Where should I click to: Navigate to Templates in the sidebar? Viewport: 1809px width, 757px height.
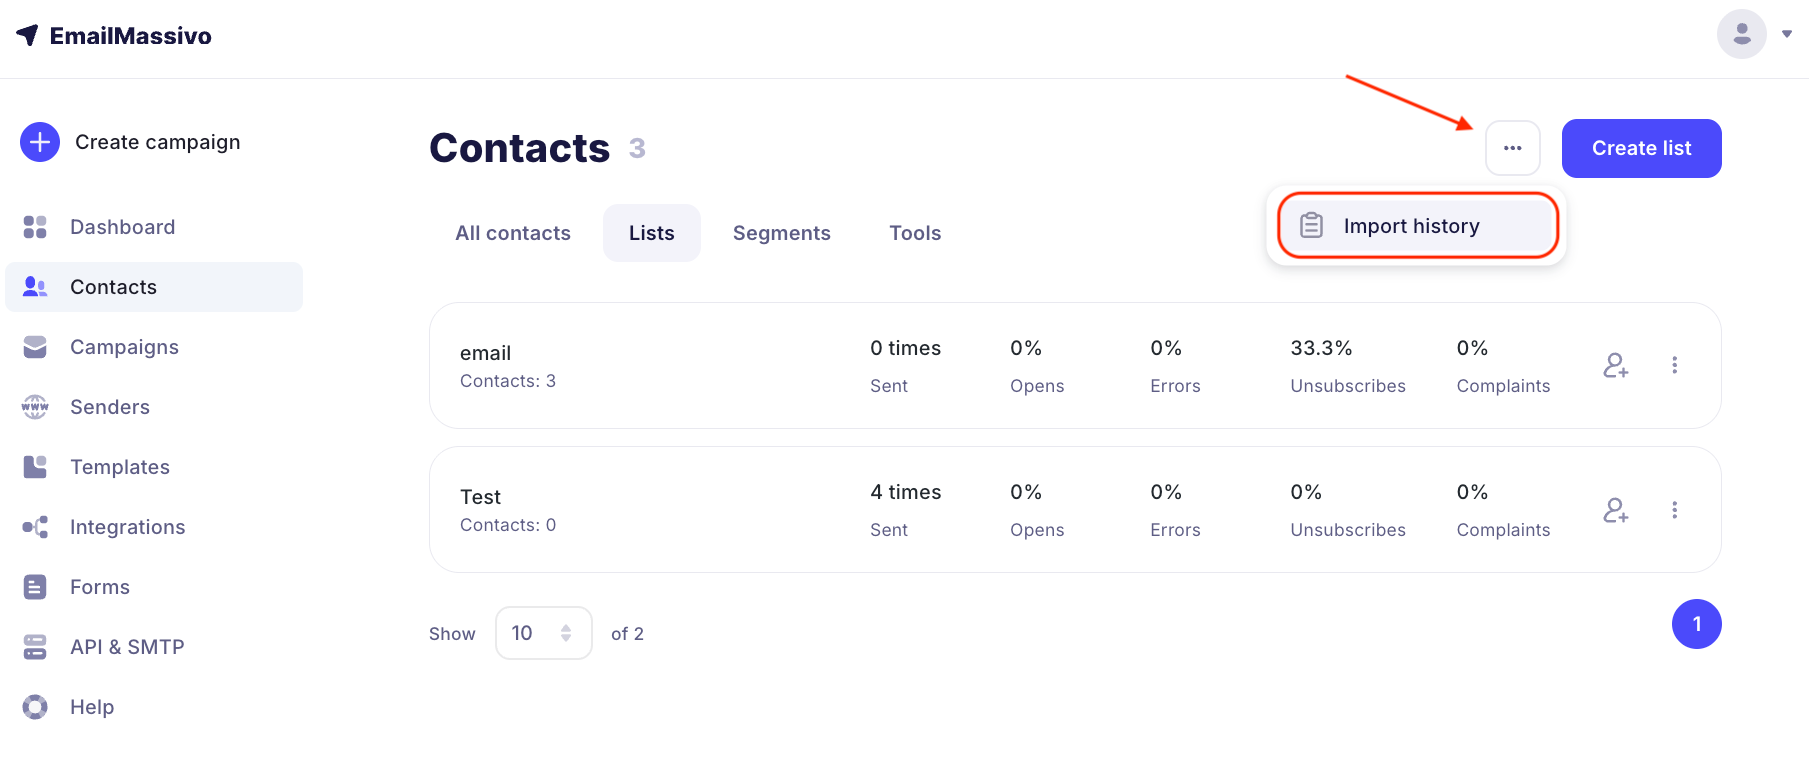point(119,467)
